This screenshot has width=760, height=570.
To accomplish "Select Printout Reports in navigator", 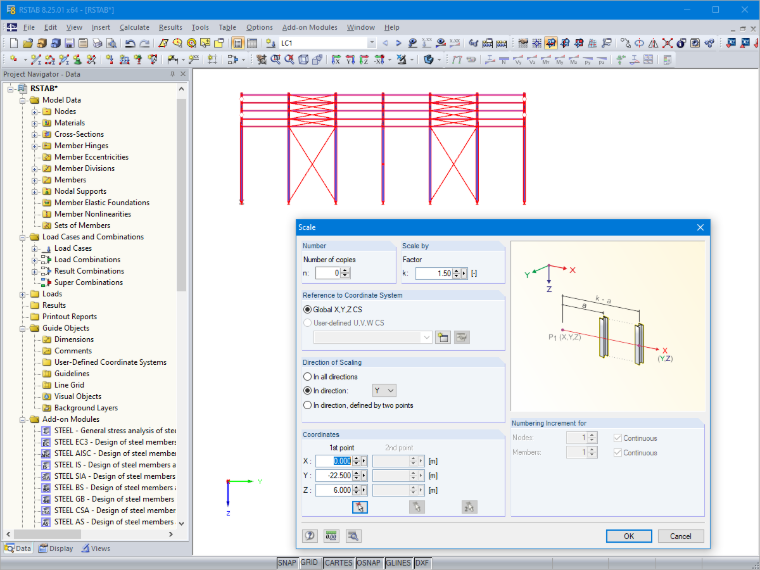I will click(x=69, y=317).
